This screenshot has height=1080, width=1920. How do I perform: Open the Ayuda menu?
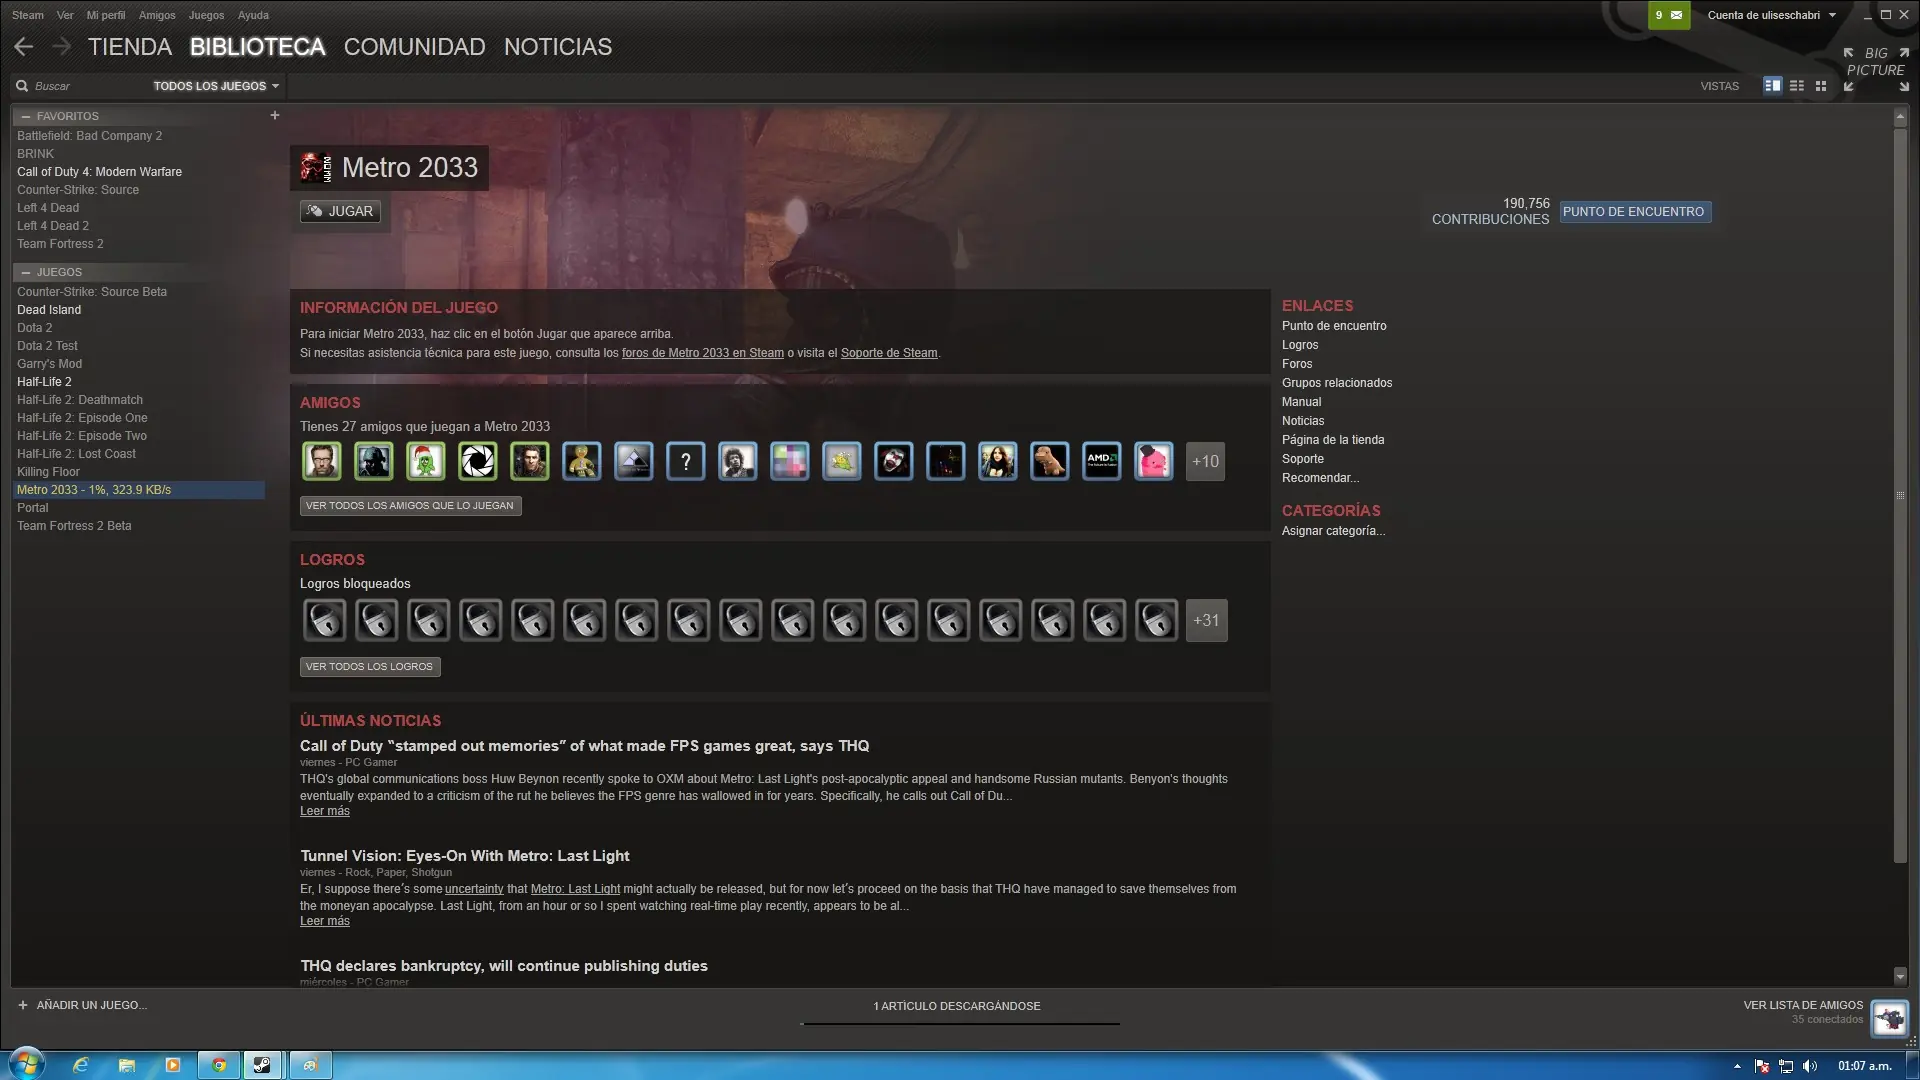pos(253,15)
